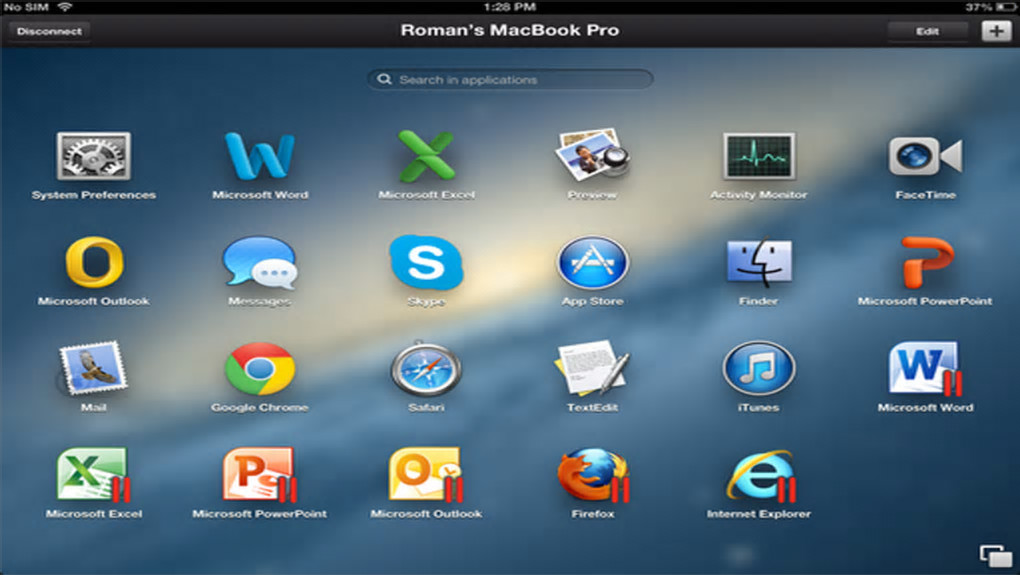Click the "Activity Monitor" label text
The image size is (1020, 575).
pos(758,194)
